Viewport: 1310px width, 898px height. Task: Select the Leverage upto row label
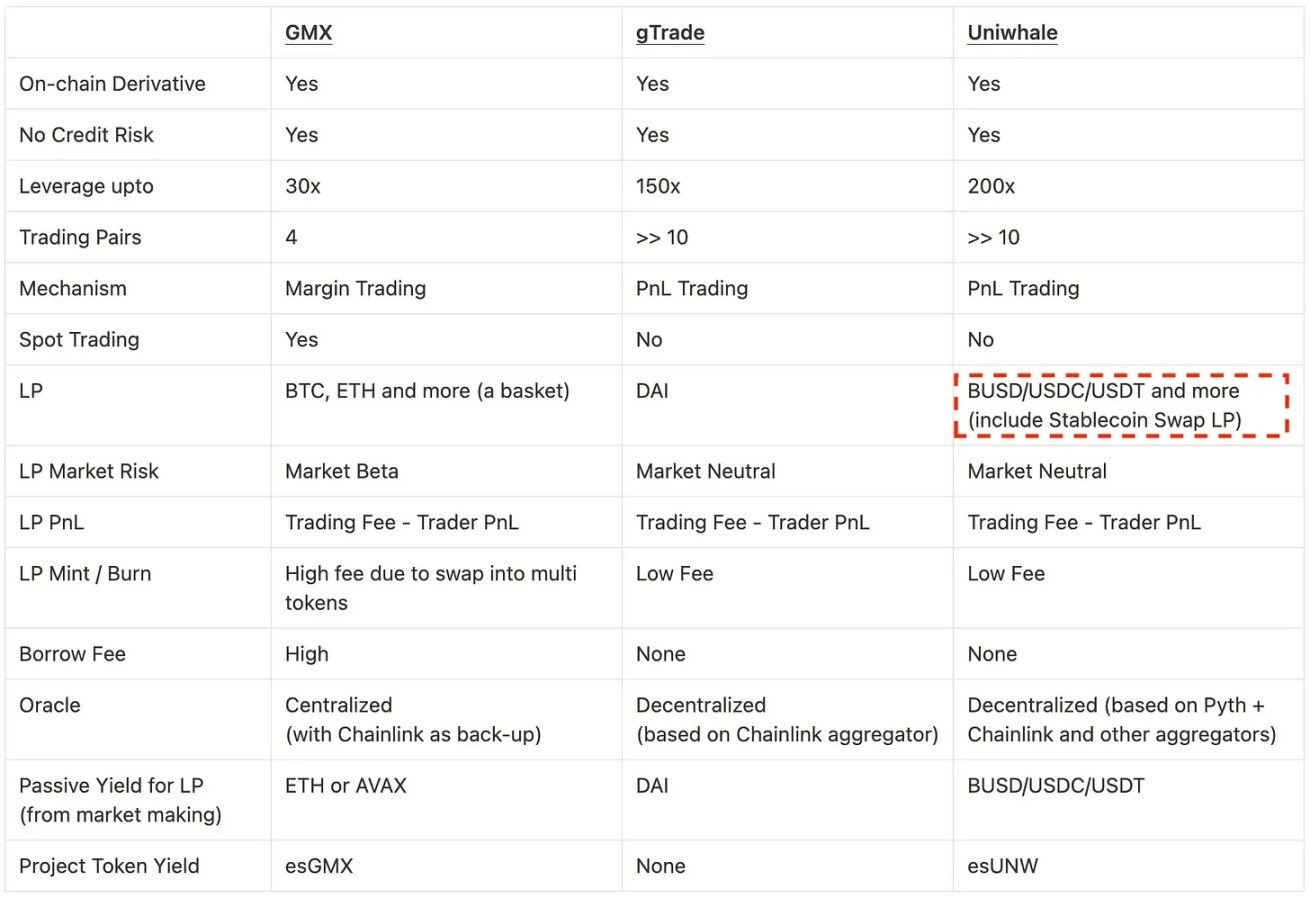tap(86, 187)
